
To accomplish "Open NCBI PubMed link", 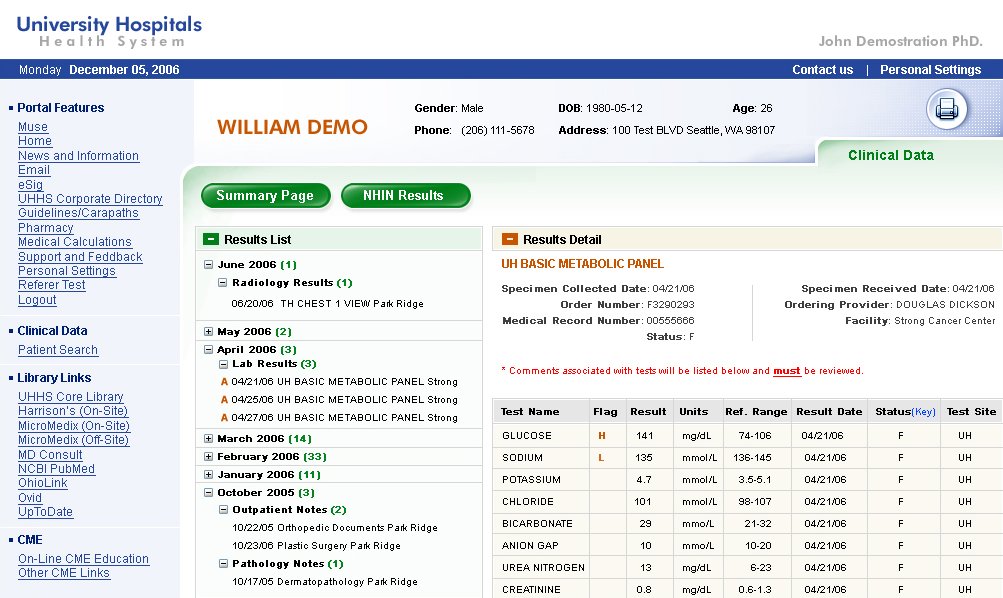I will [56, 469].
